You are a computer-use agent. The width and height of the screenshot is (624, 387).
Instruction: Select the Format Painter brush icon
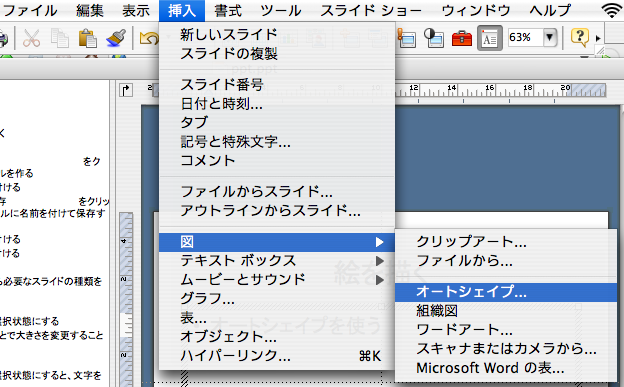[x=116, y=38]
